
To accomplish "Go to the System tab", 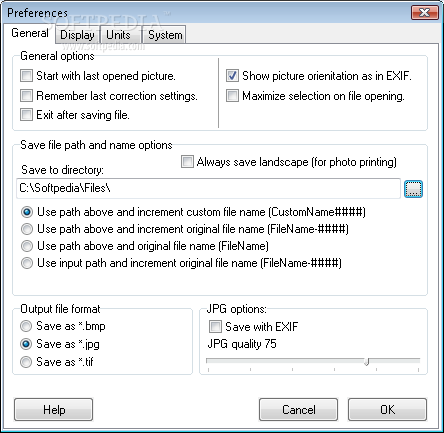I will pos(165,35).
